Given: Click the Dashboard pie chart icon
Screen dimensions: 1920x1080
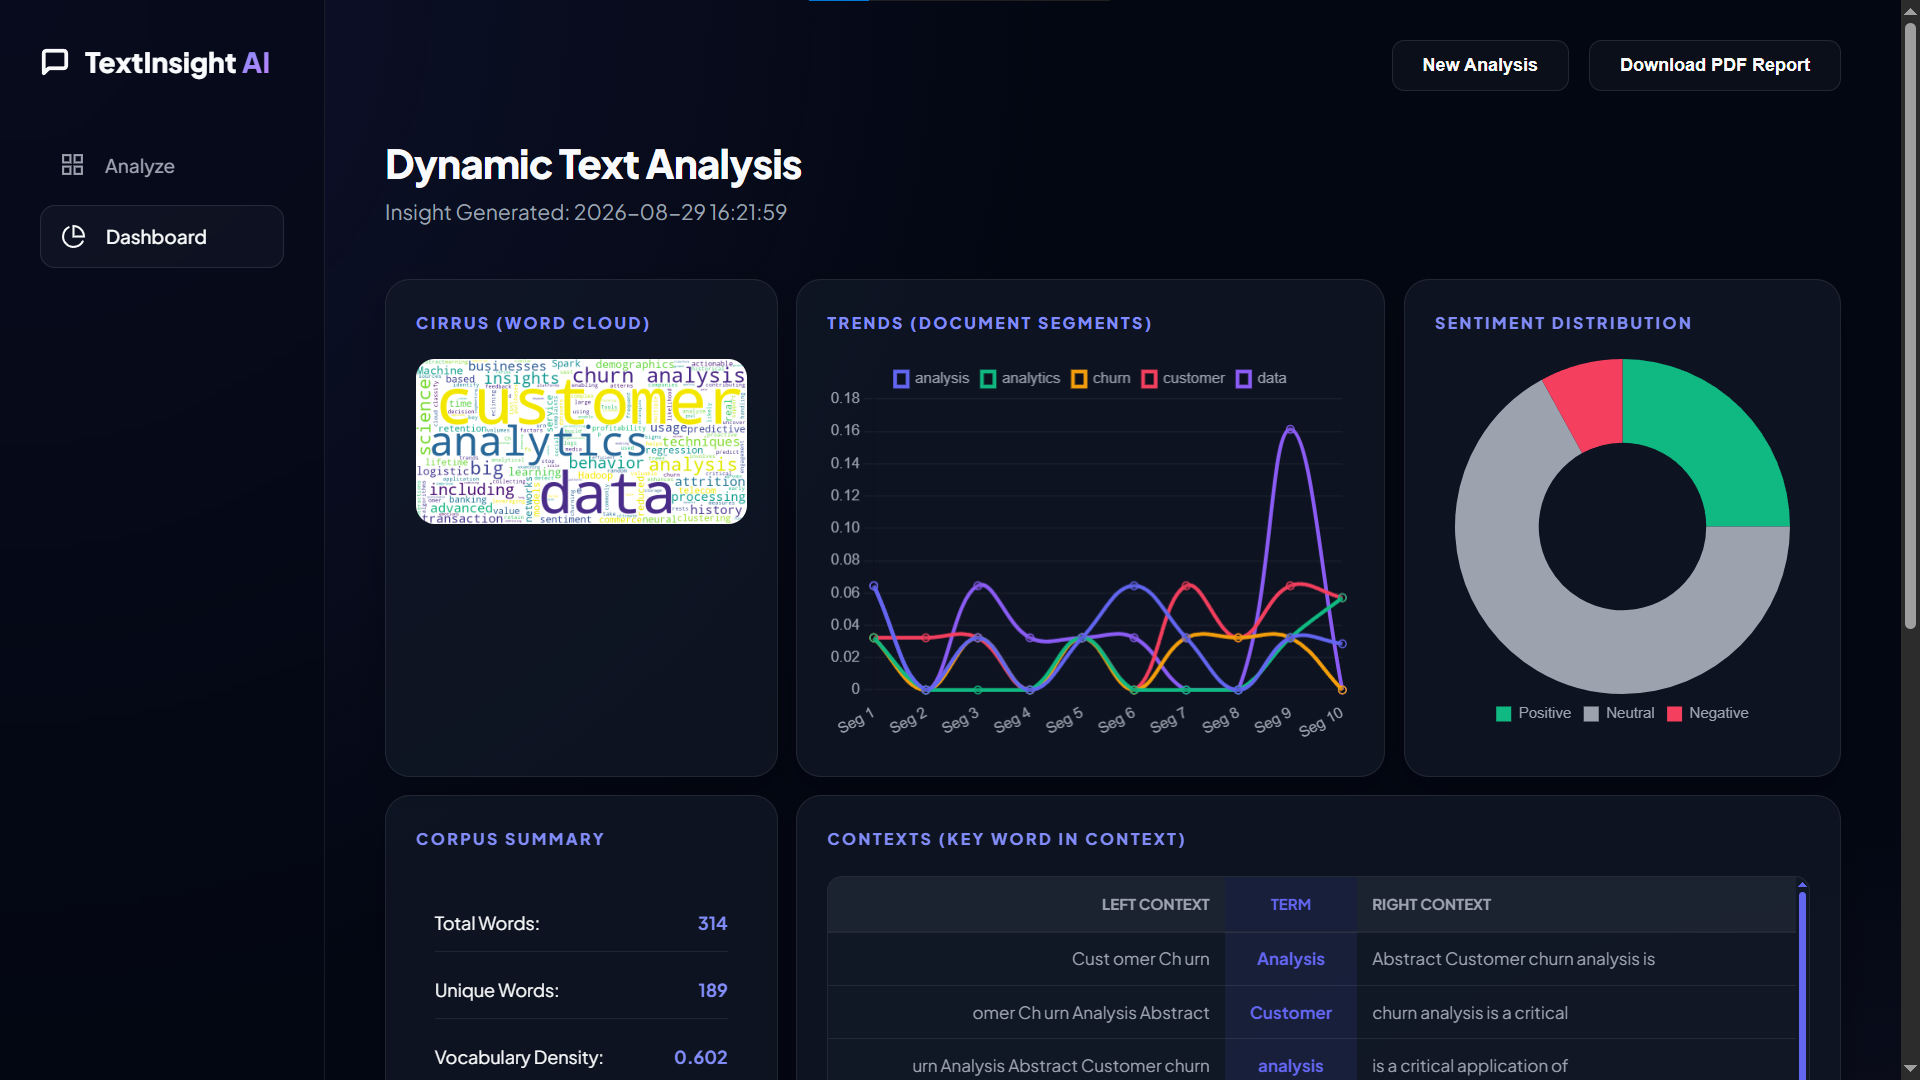Looking at the screenshot, I should (73, 236).
